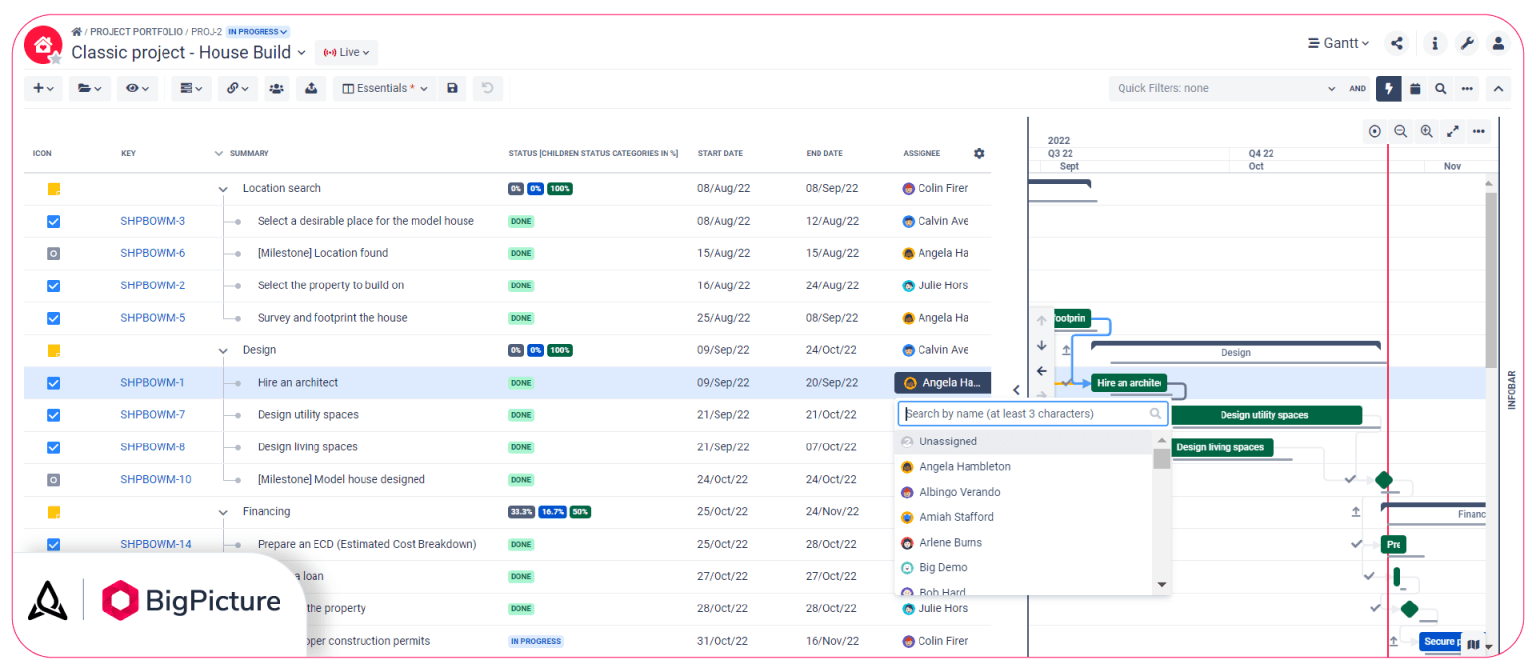Open the SHPBOWM-6 issue link
1536x672 pixels.
click(153, 253)
